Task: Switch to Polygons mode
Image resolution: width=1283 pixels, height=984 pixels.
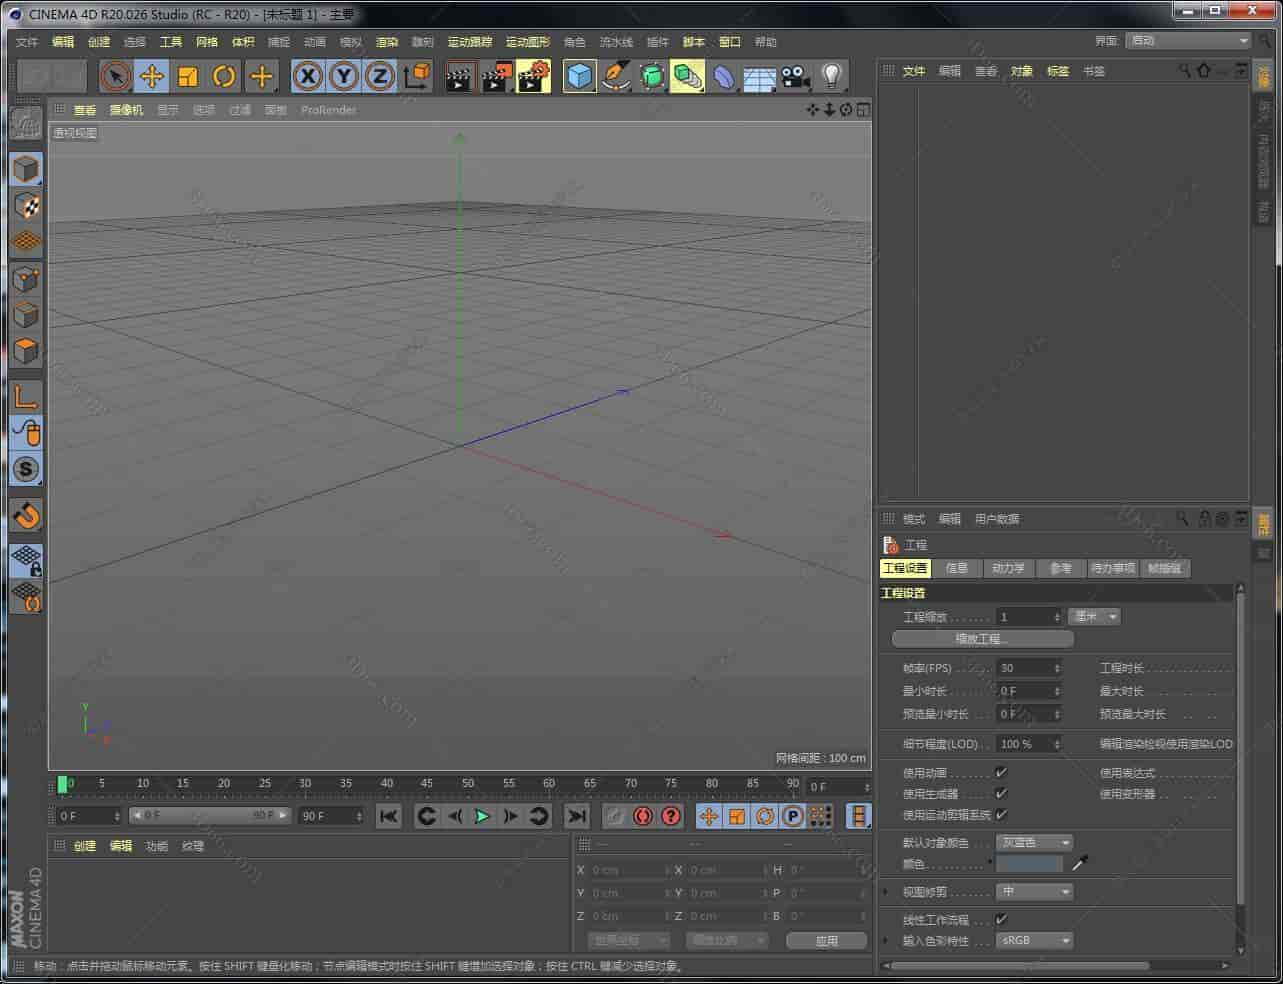Action: (x=26, y=352)
